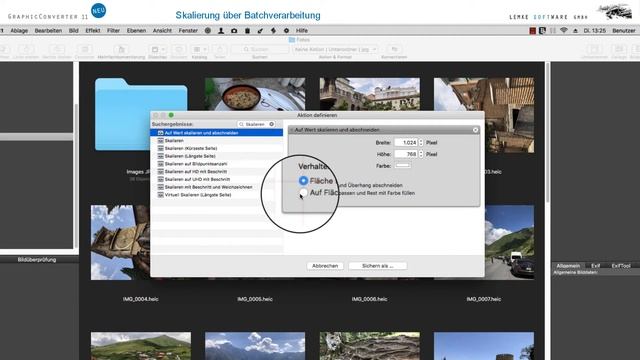640x360 pixels.
Task: Clear the Skalieren search field with x
Action: [x=271, y=124]
